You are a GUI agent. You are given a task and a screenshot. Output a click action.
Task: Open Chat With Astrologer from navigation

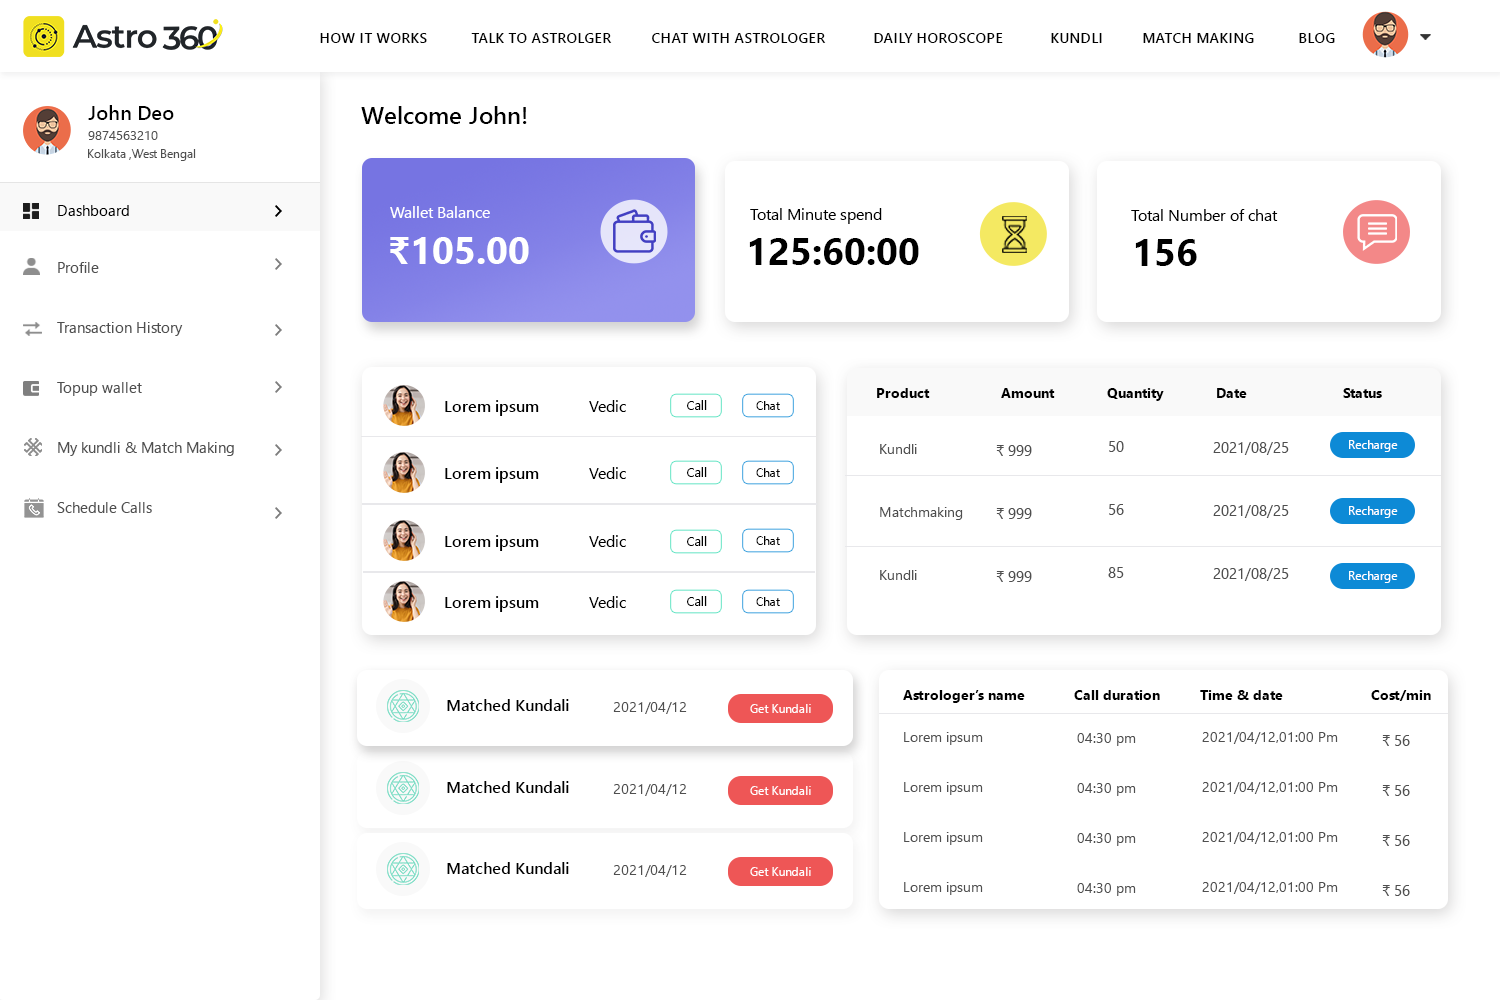(738, 38)
